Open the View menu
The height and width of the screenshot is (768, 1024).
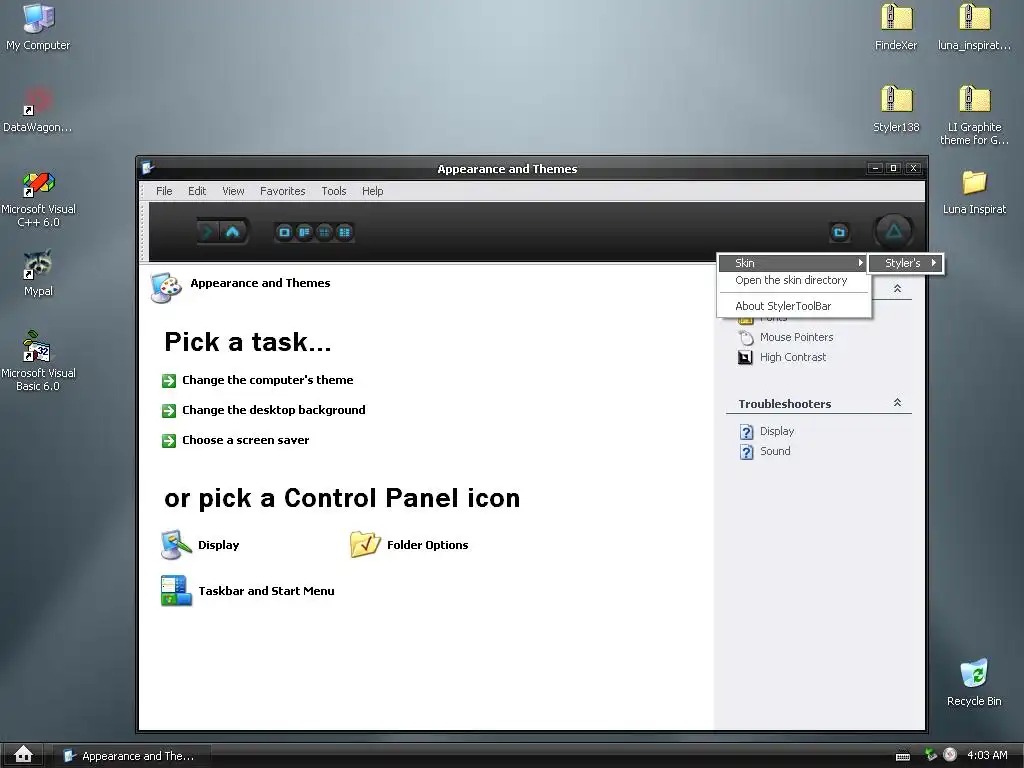(x=233, y=191)
